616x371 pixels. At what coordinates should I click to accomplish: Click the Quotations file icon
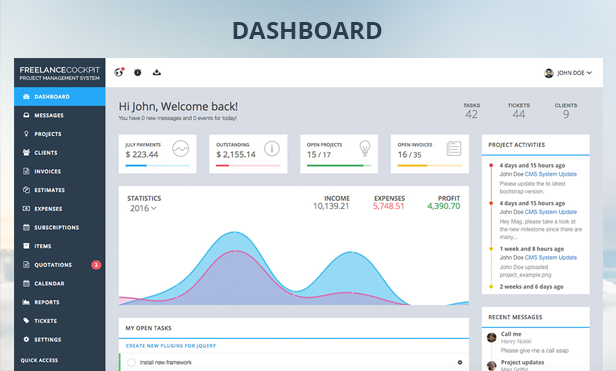tap(26, 264)
